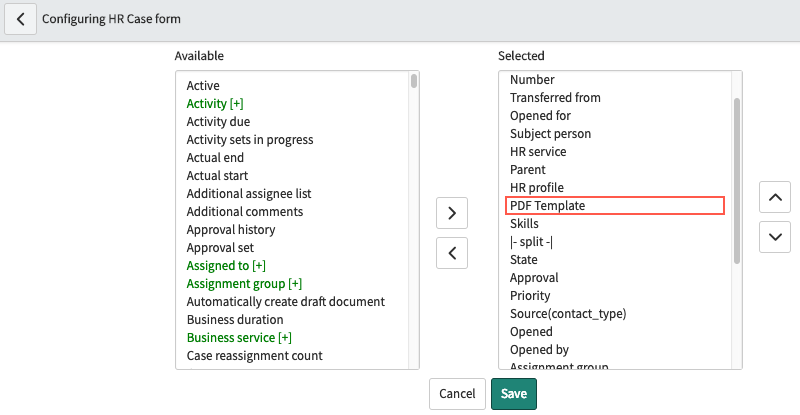Click the Available list scrollbar
This screenshot has width=800, height=415.
tap(414, 81)
